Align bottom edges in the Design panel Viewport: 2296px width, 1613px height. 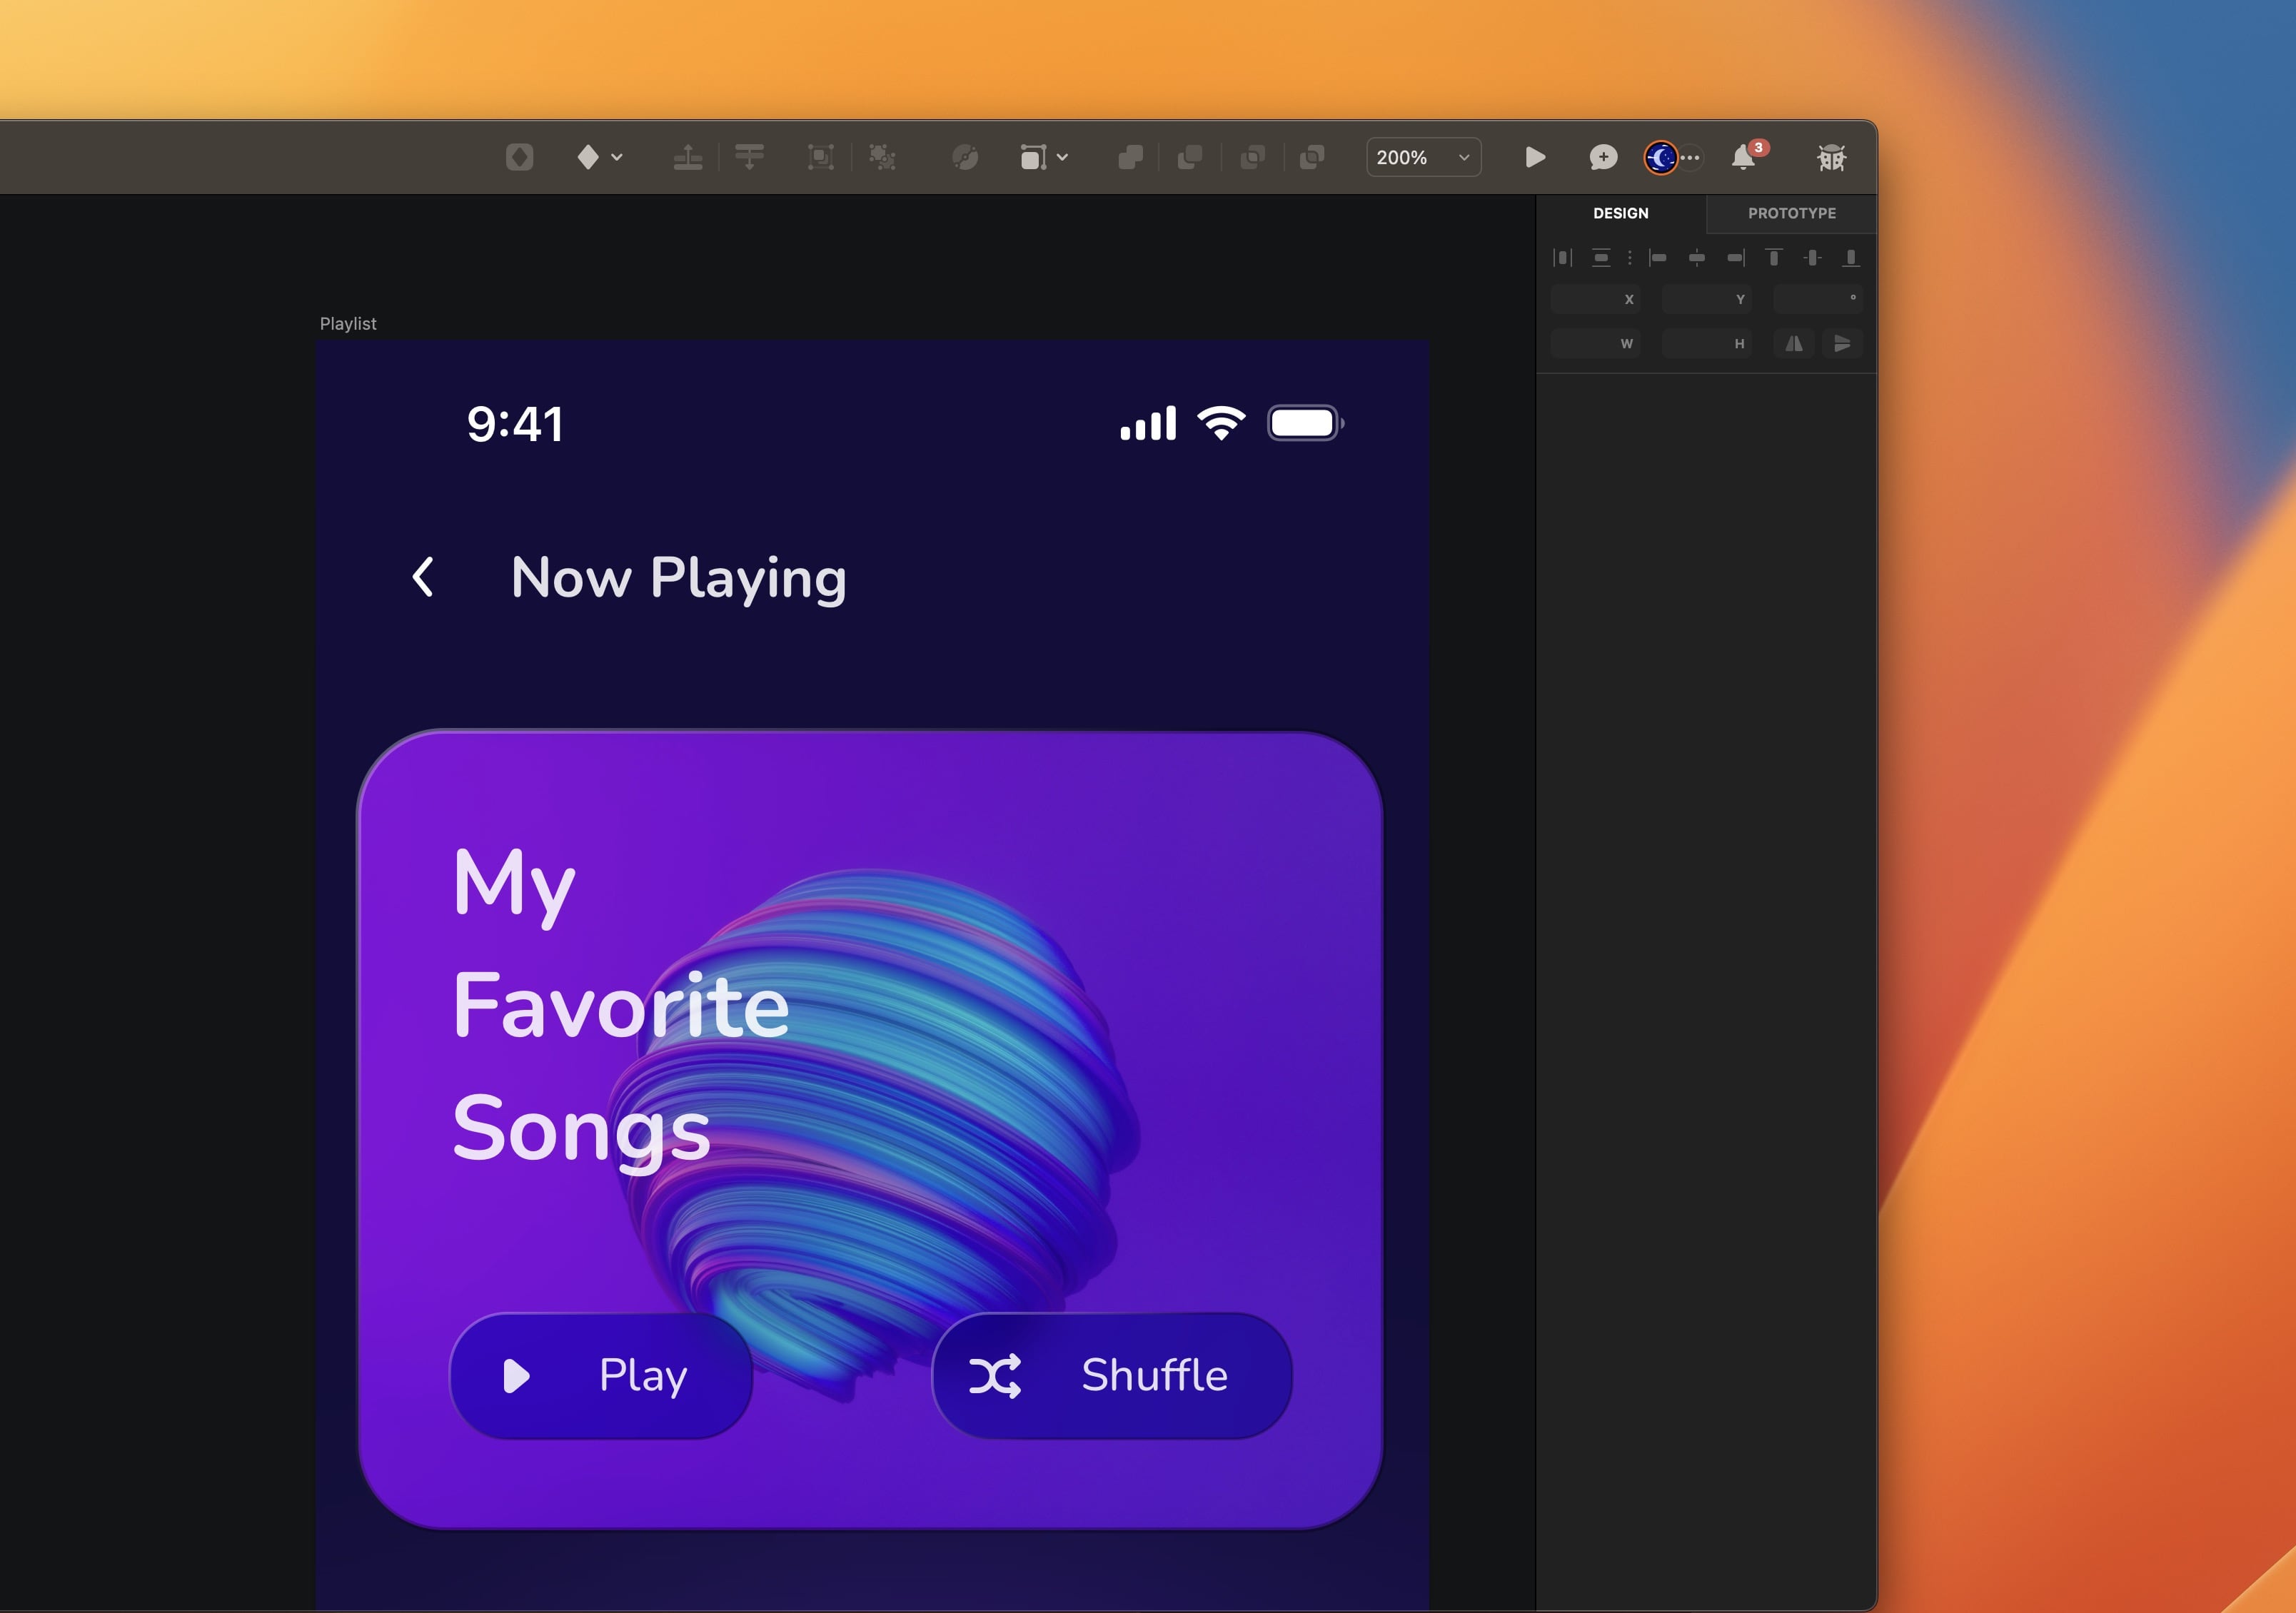1850,258
